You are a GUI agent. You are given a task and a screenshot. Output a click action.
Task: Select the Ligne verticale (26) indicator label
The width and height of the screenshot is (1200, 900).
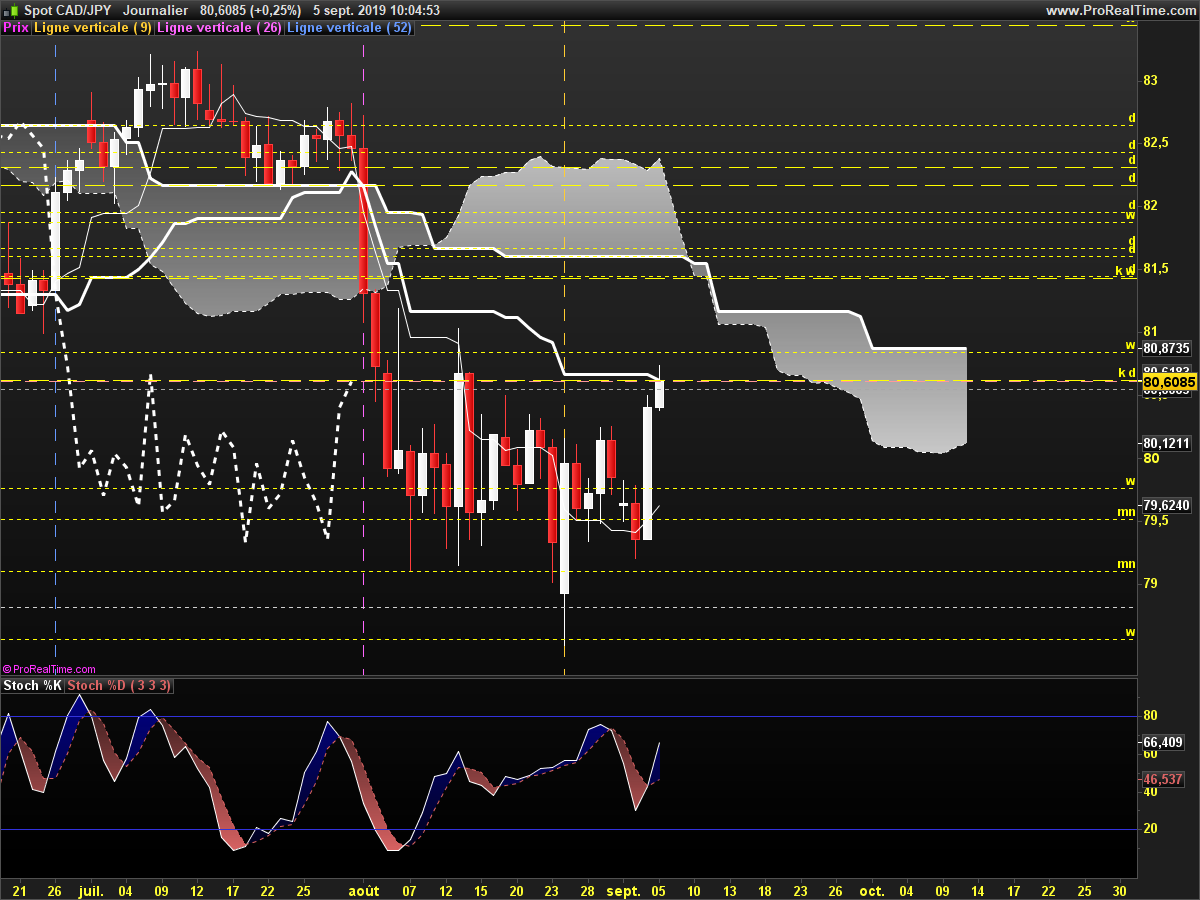[220, 28]
